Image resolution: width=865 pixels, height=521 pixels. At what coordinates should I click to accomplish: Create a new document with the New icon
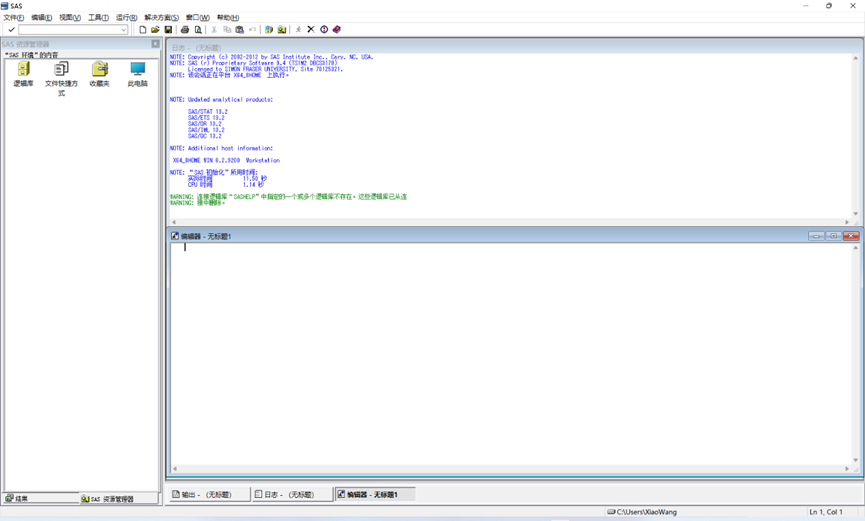point(143,29)
